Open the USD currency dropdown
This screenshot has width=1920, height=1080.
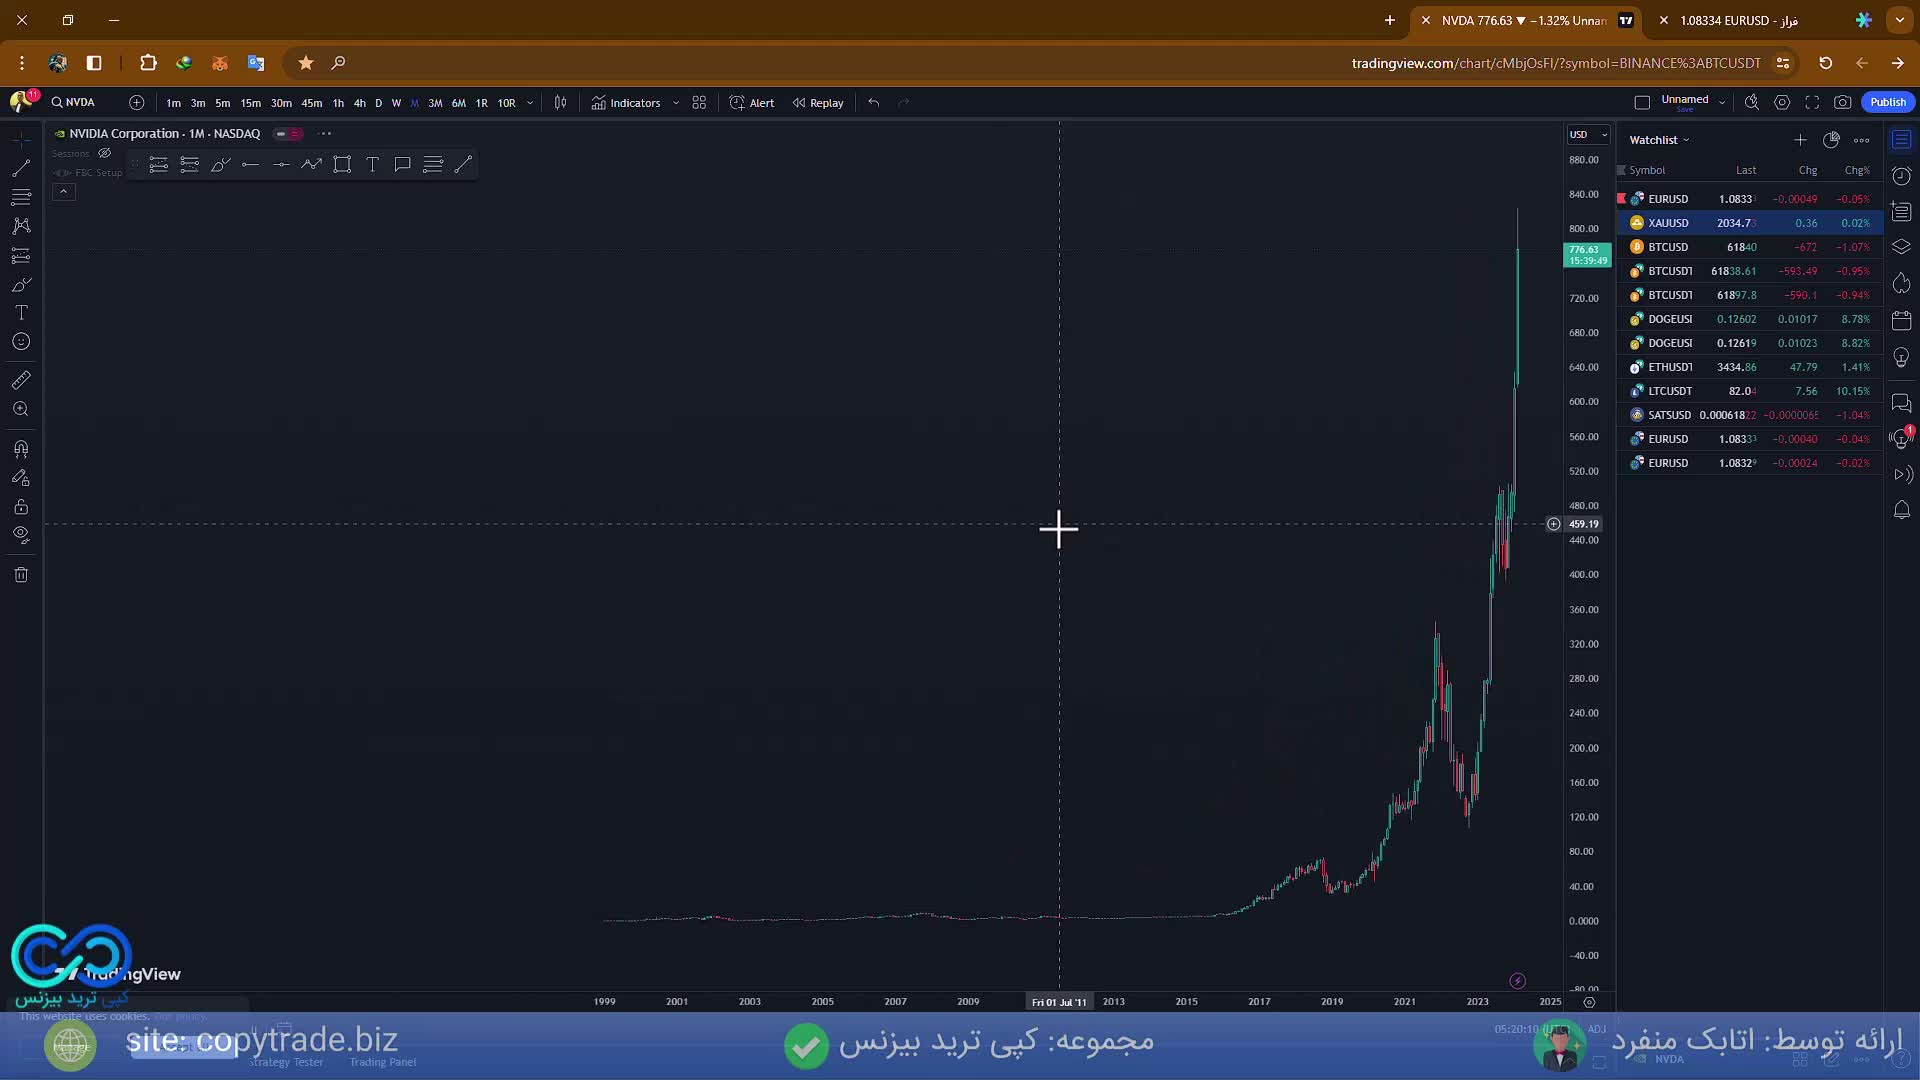[1588, 134]
